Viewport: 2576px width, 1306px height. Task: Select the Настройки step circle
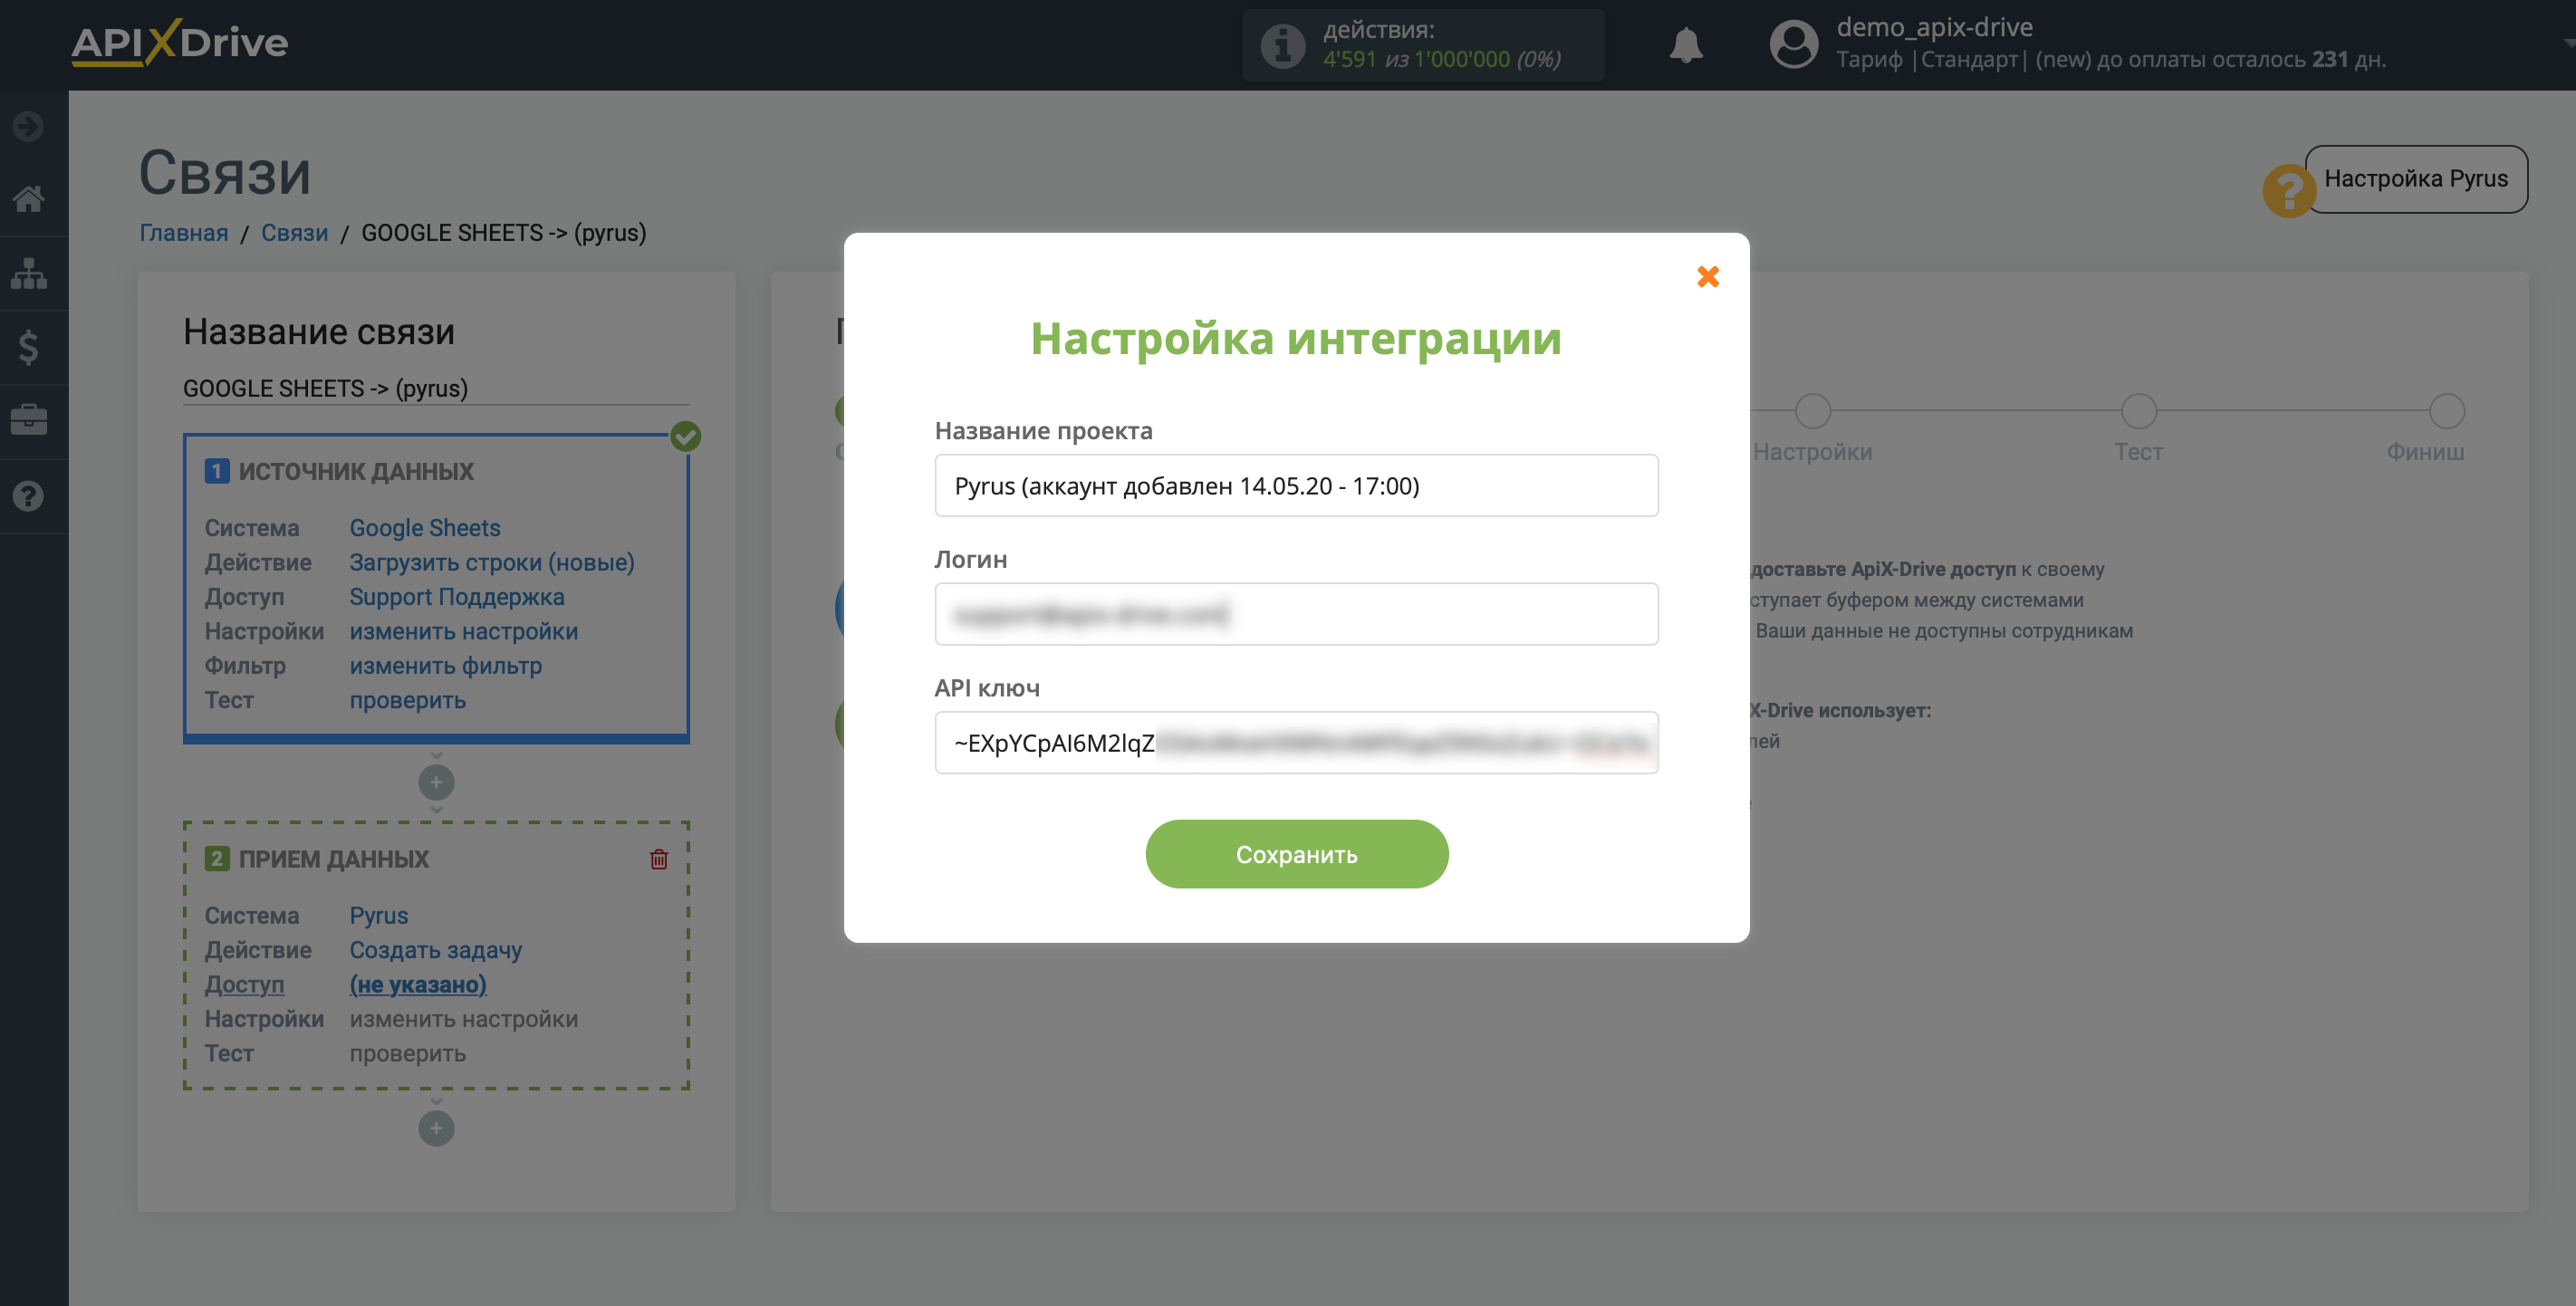[x=1813, y=411]
